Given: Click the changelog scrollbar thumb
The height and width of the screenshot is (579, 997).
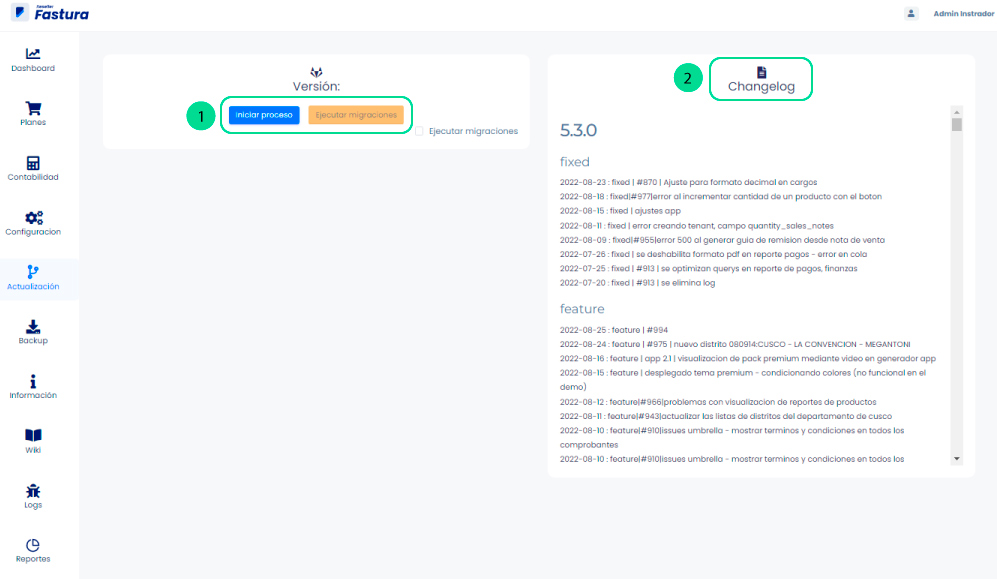Looking at the screenshot, I should [956, 125].
